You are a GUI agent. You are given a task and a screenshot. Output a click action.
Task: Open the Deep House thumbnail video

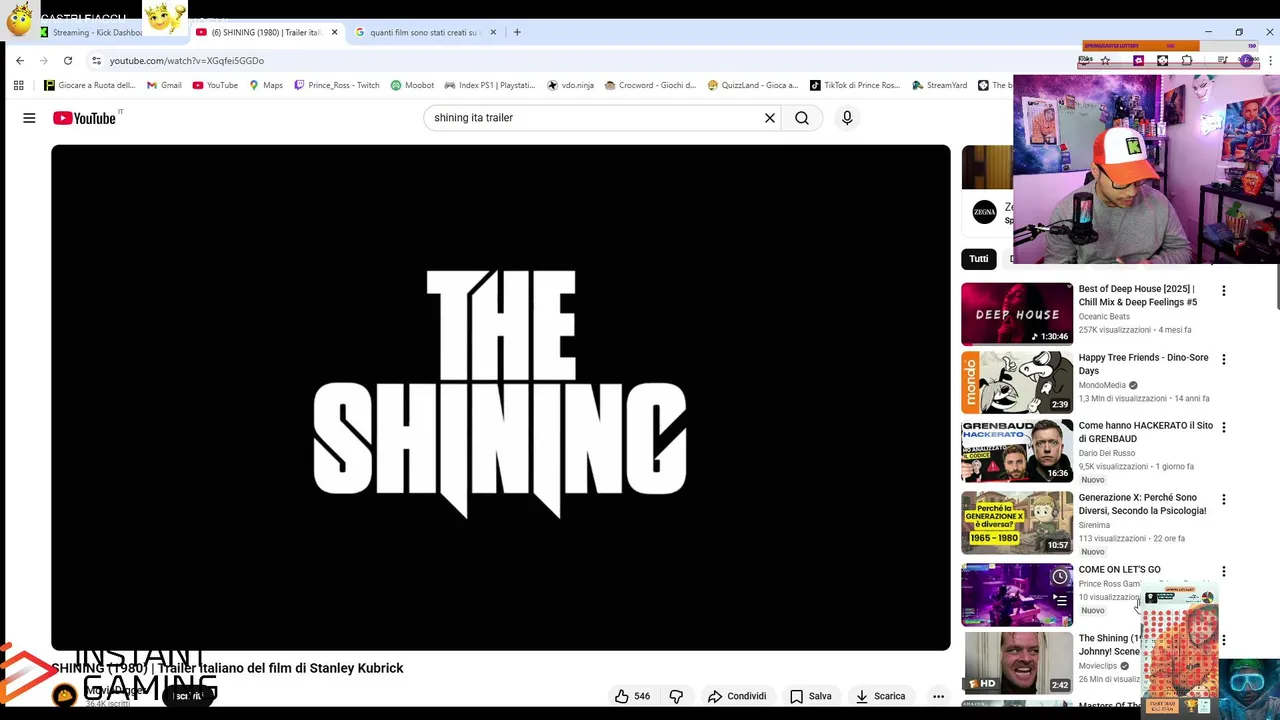[1017, 314]
